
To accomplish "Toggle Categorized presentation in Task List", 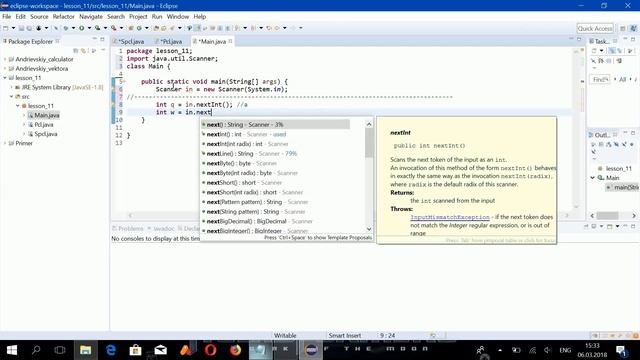I will [612, 51].
